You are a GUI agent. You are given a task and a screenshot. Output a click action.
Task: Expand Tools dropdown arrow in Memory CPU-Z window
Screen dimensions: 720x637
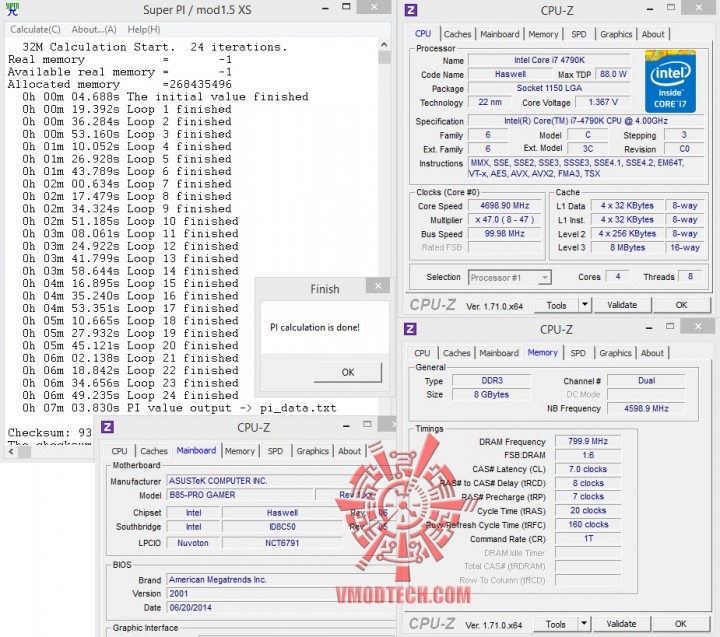[x=584, y=624]
